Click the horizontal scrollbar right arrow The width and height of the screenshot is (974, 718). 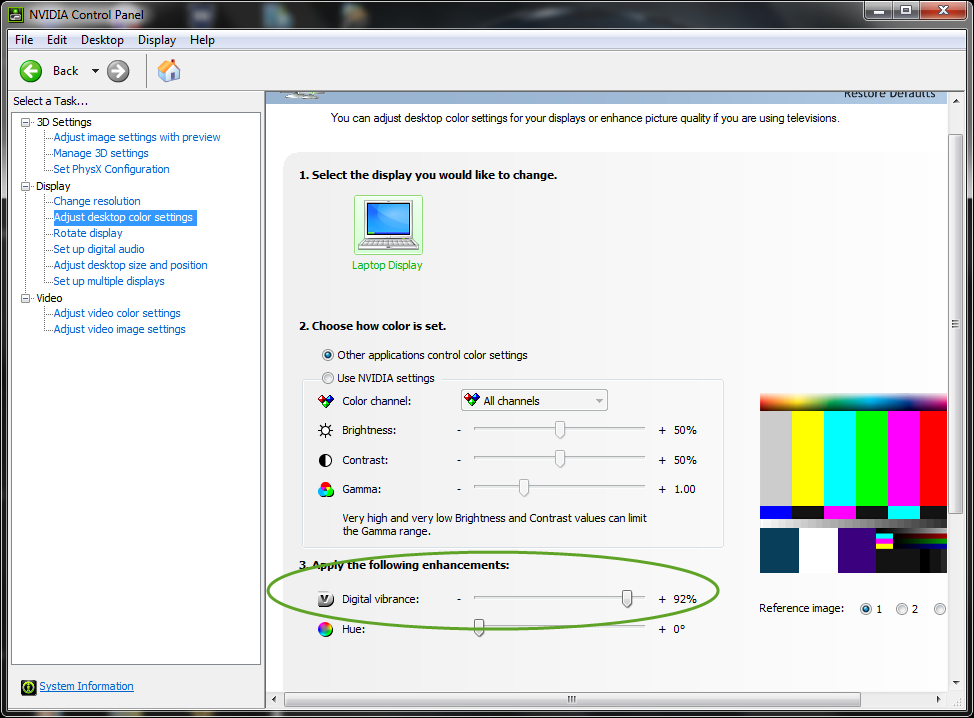point(939,699)
